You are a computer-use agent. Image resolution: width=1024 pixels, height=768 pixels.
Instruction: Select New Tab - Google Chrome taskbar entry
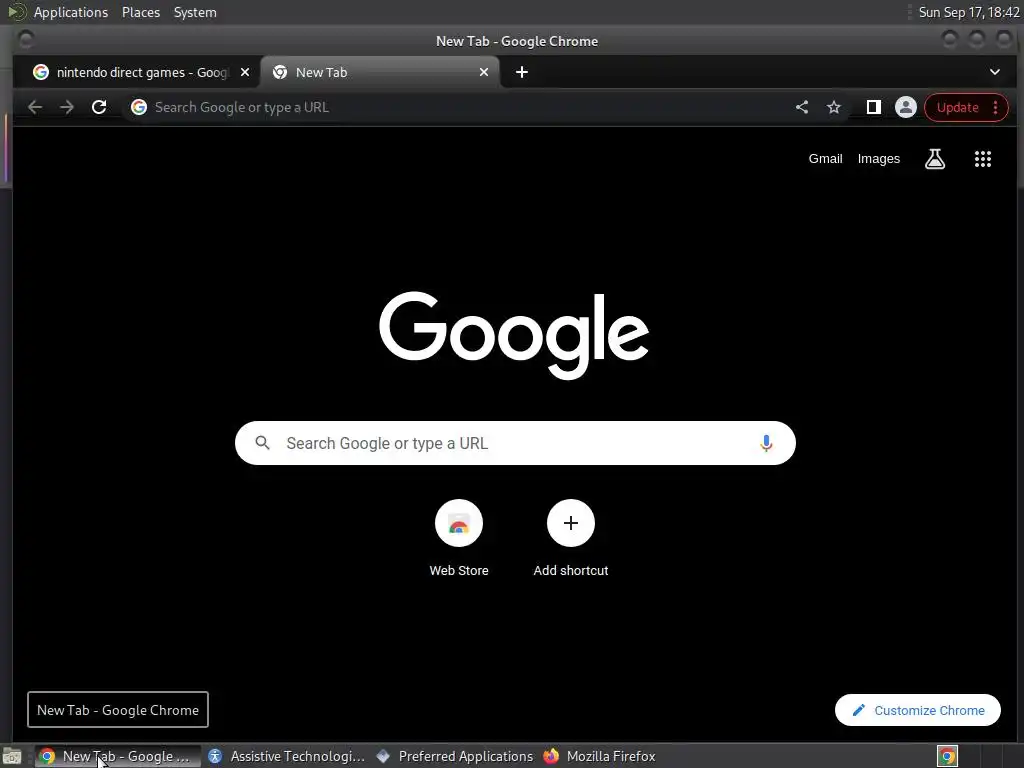click(x=116, y=756)
